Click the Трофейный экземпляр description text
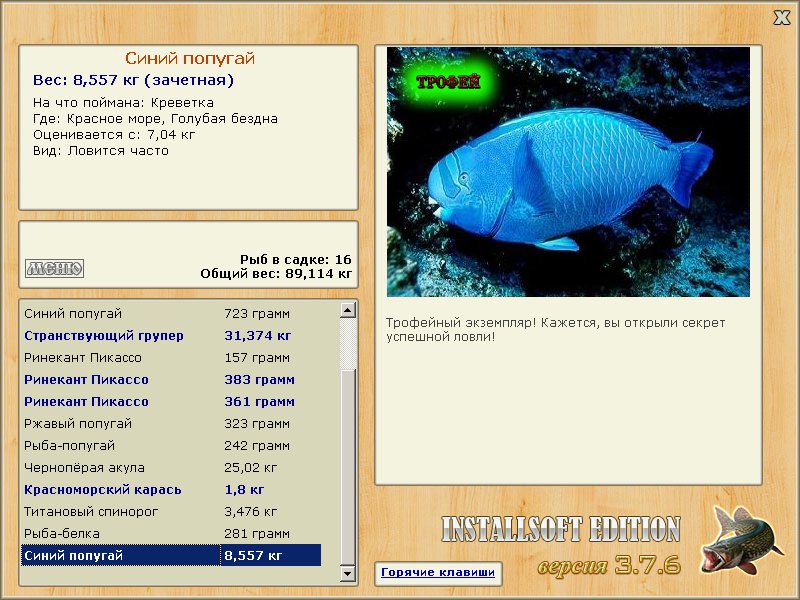800x600 pixels. tap(555, 330)
